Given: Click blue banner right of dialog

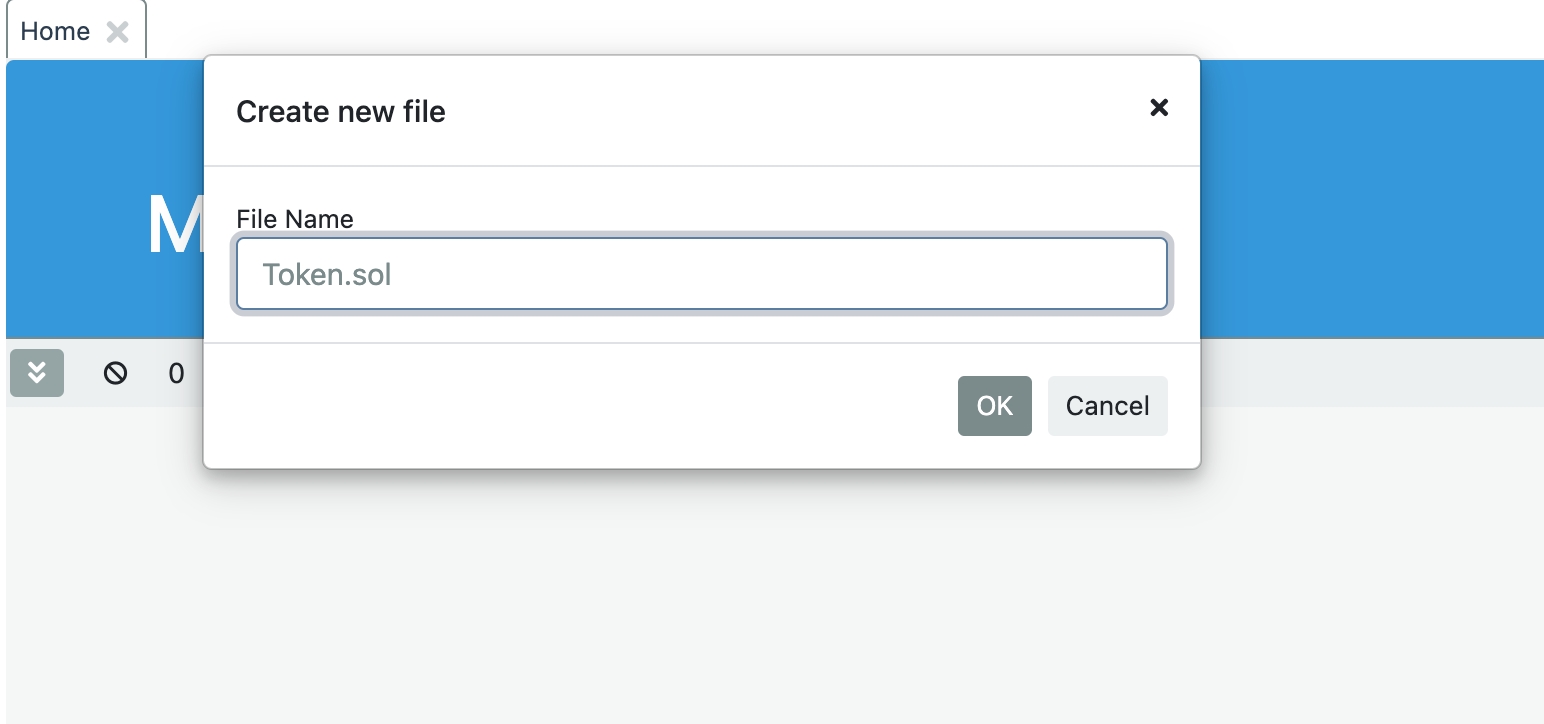Looking at the screenshot, I should click(1370, 200).
